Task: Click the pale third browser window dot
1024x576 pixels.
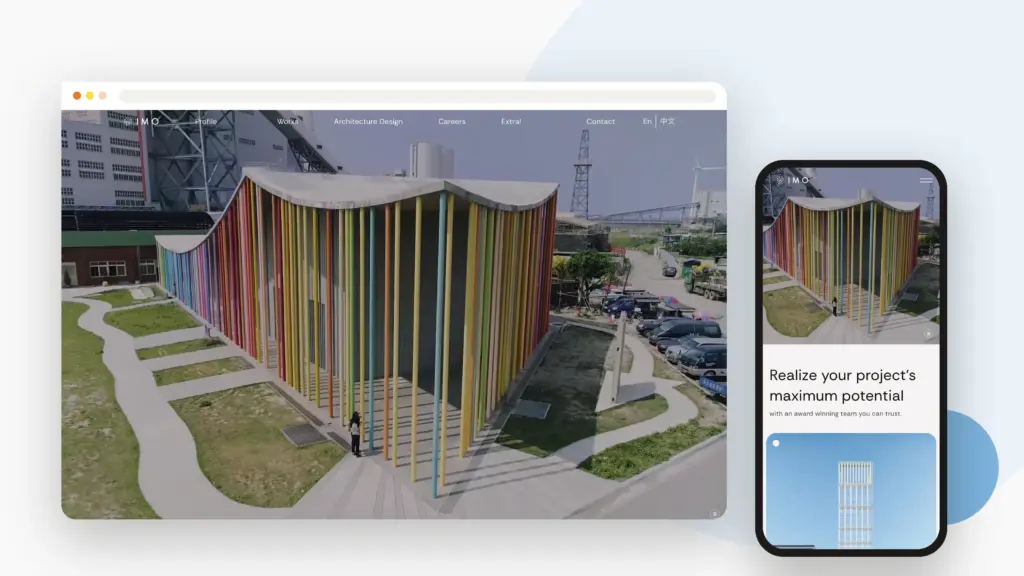Action: coord(103,95)
